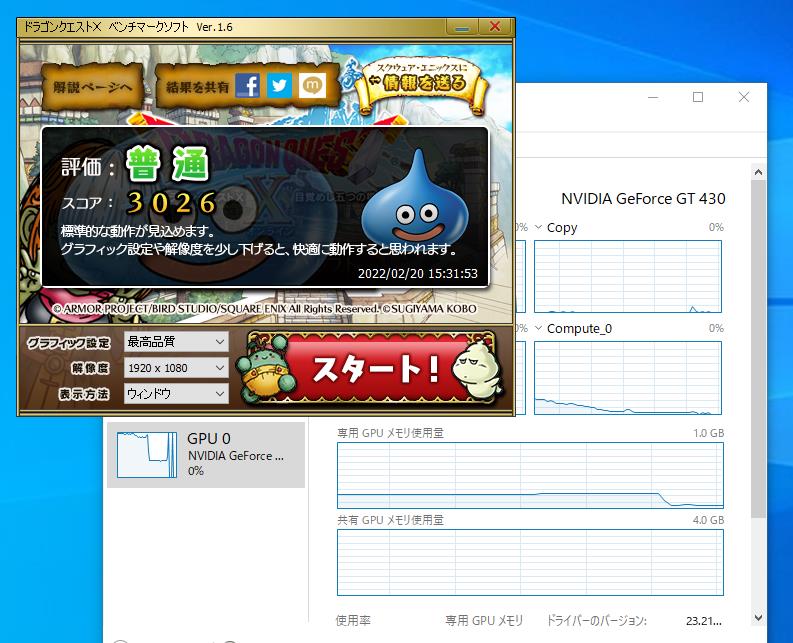
Task: Close the Task Manager window
Action: pyautogui.click(x=743, y=97)
